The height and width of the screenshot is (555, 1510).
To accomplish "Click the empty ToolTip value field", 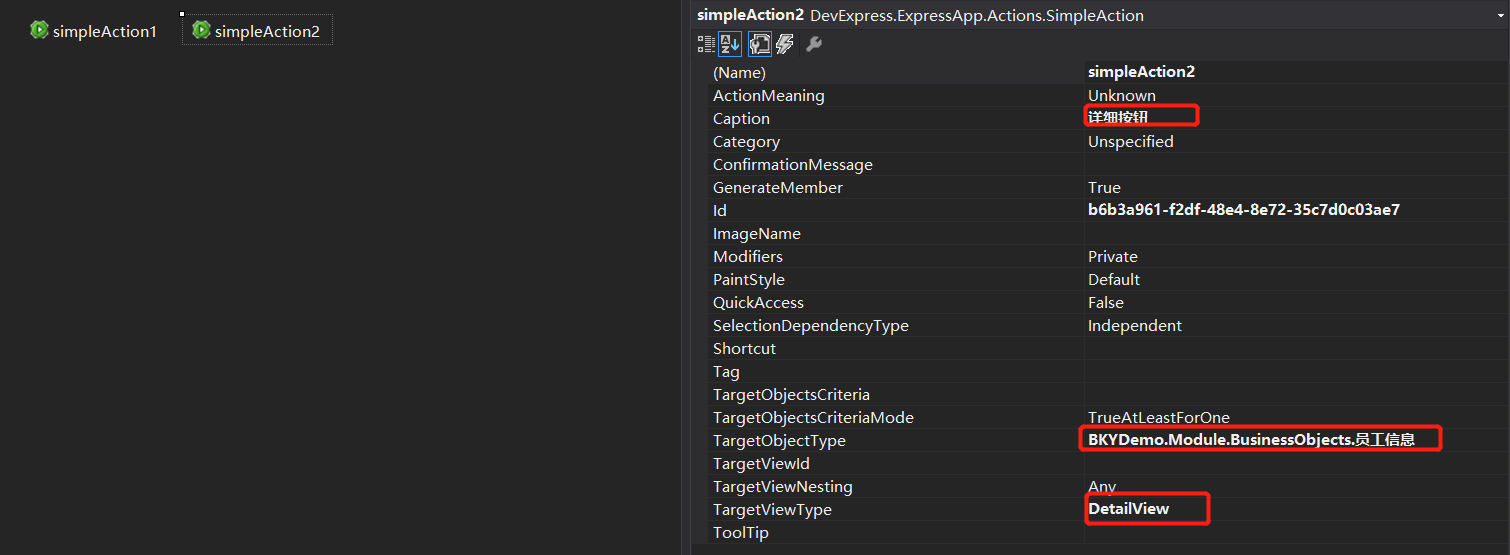I will [1290, 532].
